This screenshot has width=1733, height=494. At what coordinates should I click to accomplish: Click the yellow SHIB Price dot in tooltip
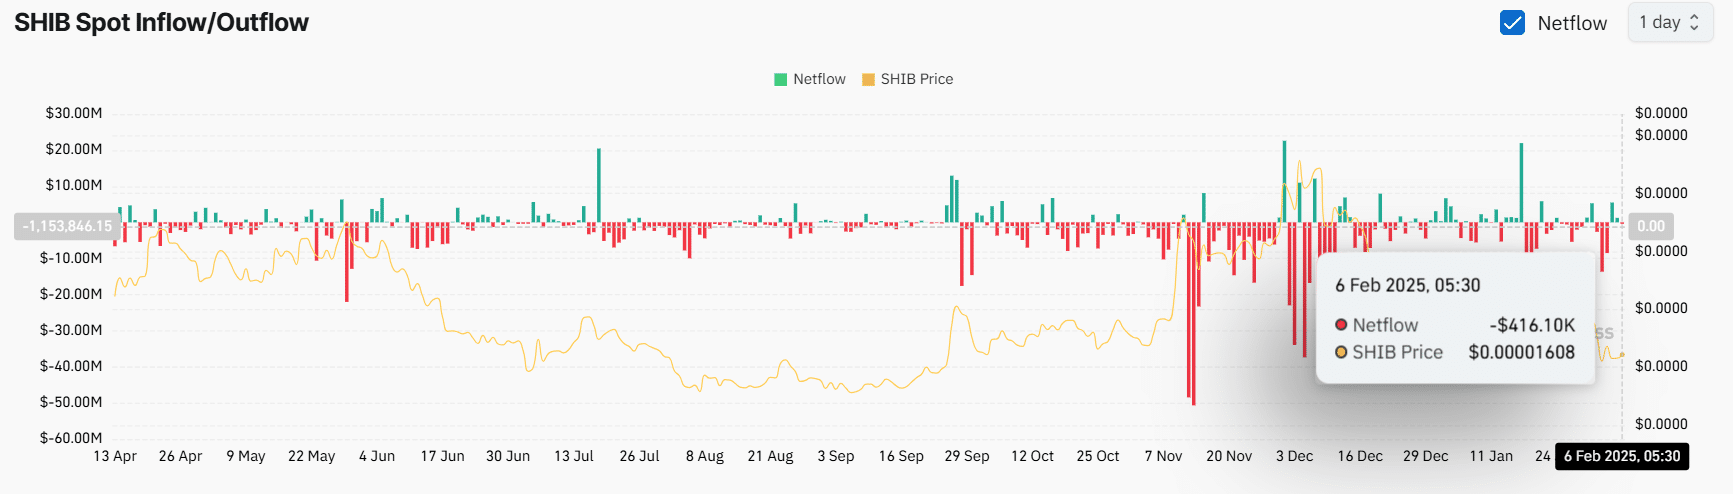pos(1341,352)
